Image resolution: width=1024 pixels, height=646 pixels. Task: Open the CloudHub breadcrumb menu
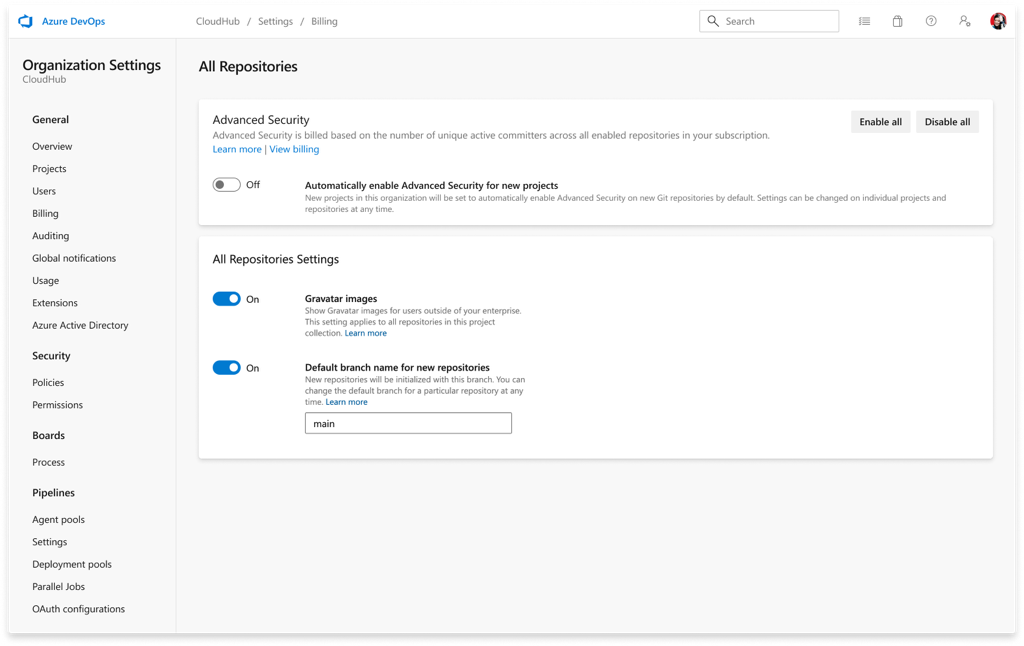217,20
